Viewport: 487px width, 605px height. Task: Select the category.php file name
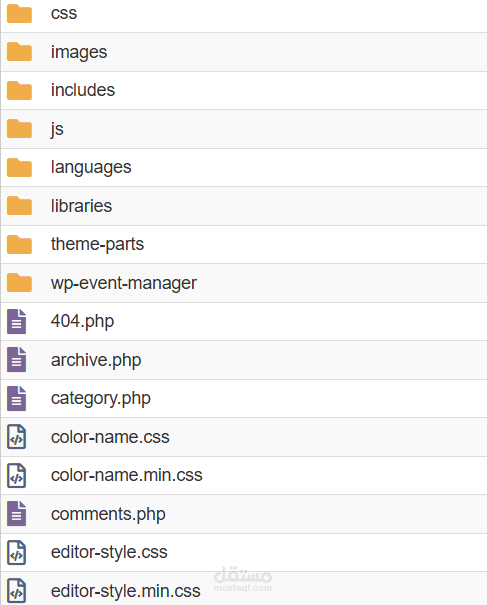tap(101, 399)
